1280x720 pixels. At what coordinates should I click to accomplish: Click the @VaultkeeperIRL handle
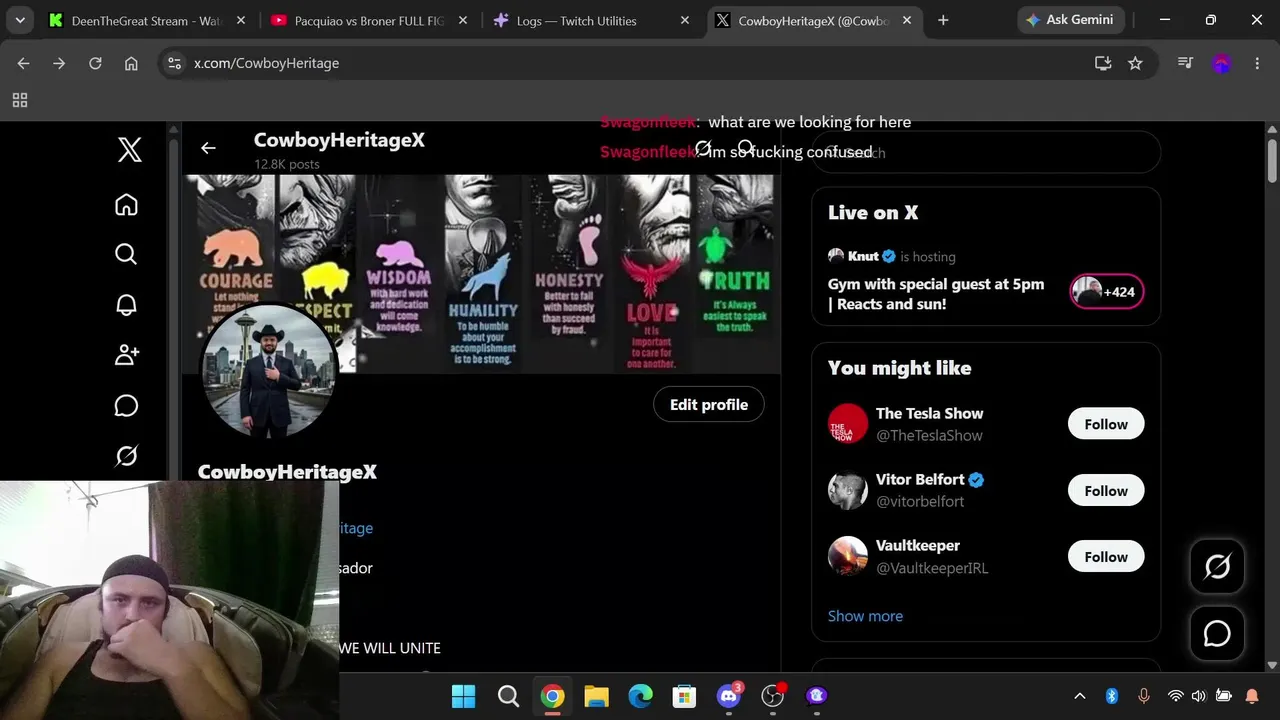[x=932, y=568]
